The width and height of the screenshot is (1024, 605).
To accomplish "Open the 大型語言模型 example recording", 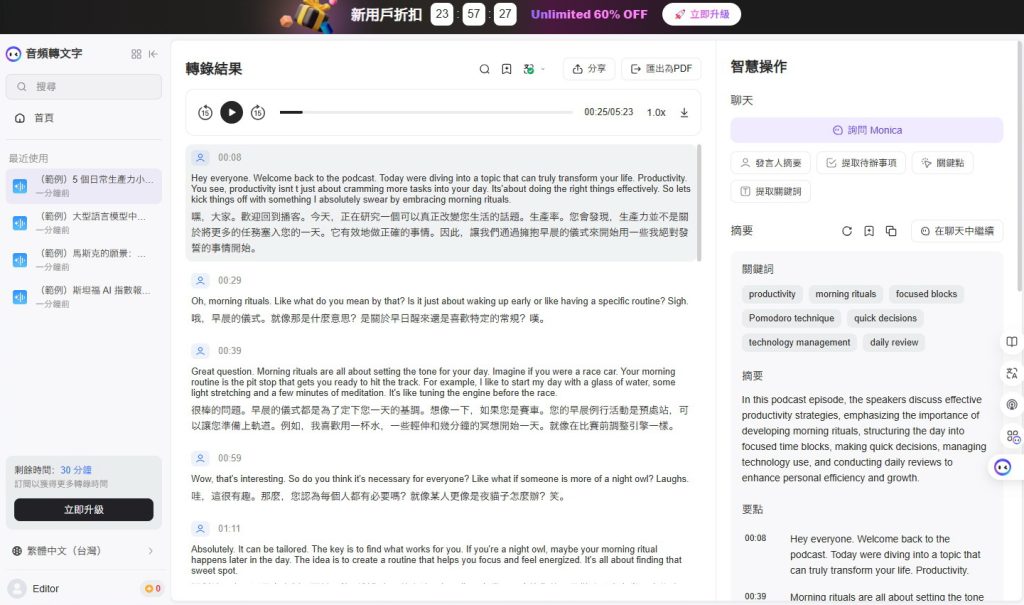I will pyautogui.click(x=83, y=222).
